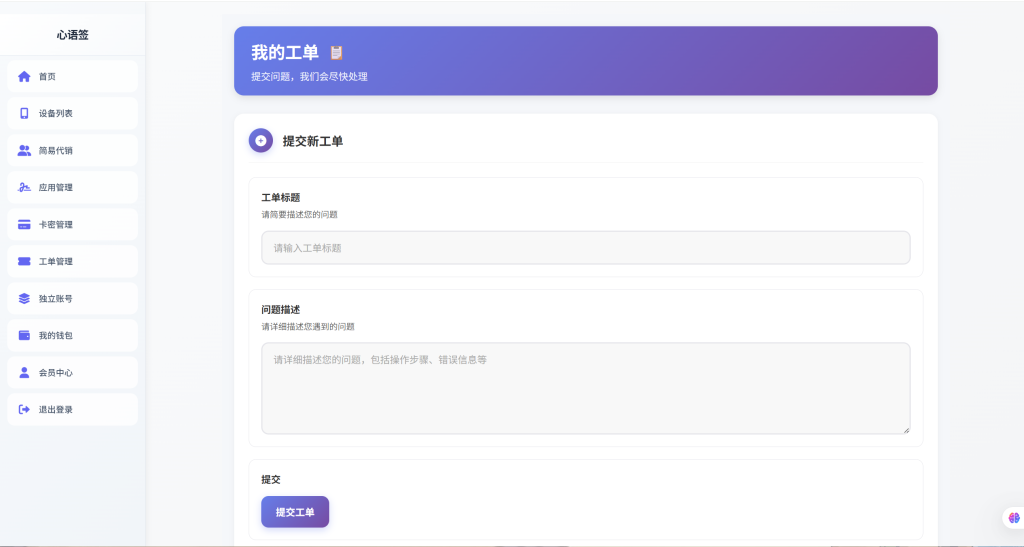Open 我的钱包 in the sidebar
Image resolution: width=1024 pixels, height=547 pixels.
[72, 336]
